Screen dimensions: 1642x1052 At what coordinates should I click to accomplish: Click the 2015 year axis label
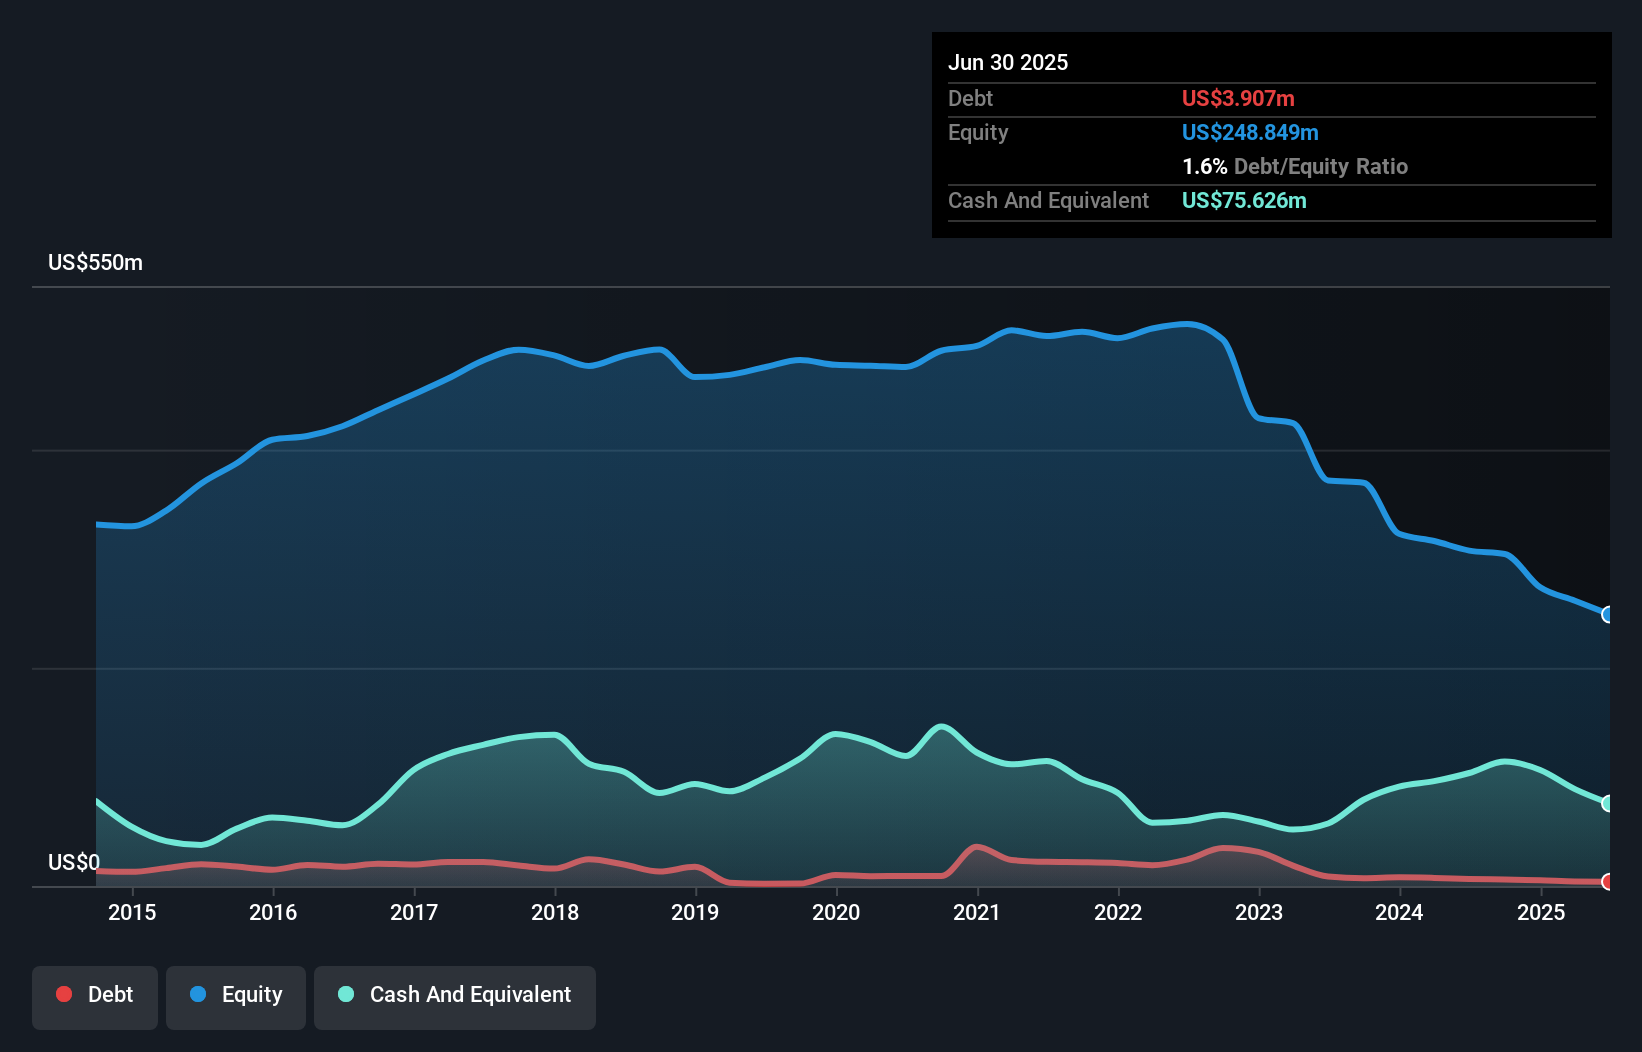(132, 912)
